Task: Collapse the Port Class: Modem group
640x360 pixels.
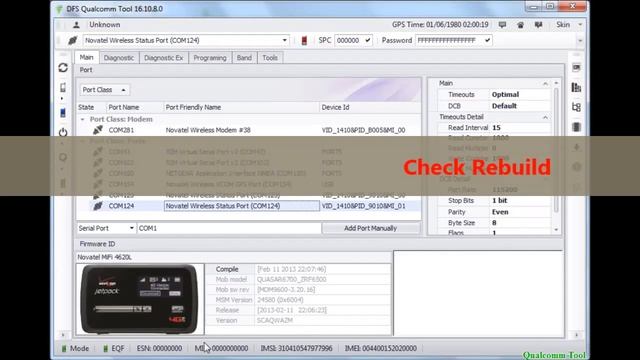Action: pyautogui.click(x=82, y=120)
